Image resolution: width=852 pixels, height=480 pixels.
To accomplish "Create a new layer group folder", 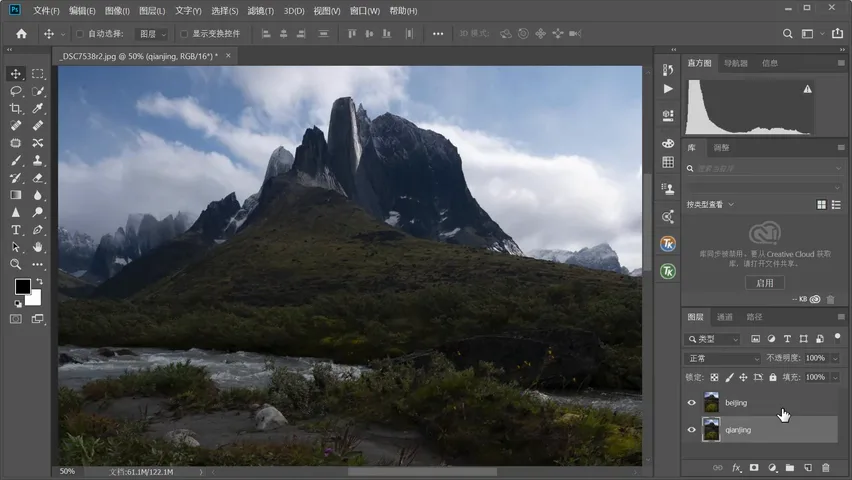I will tap(790, 467).
